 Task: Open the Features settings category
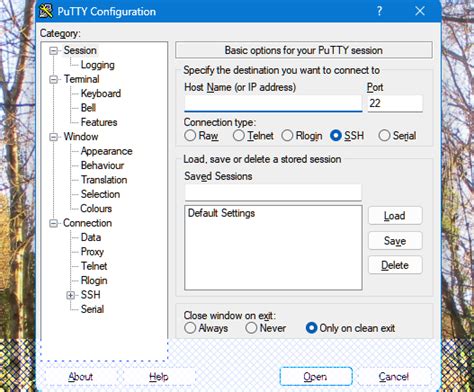[99, 122]
